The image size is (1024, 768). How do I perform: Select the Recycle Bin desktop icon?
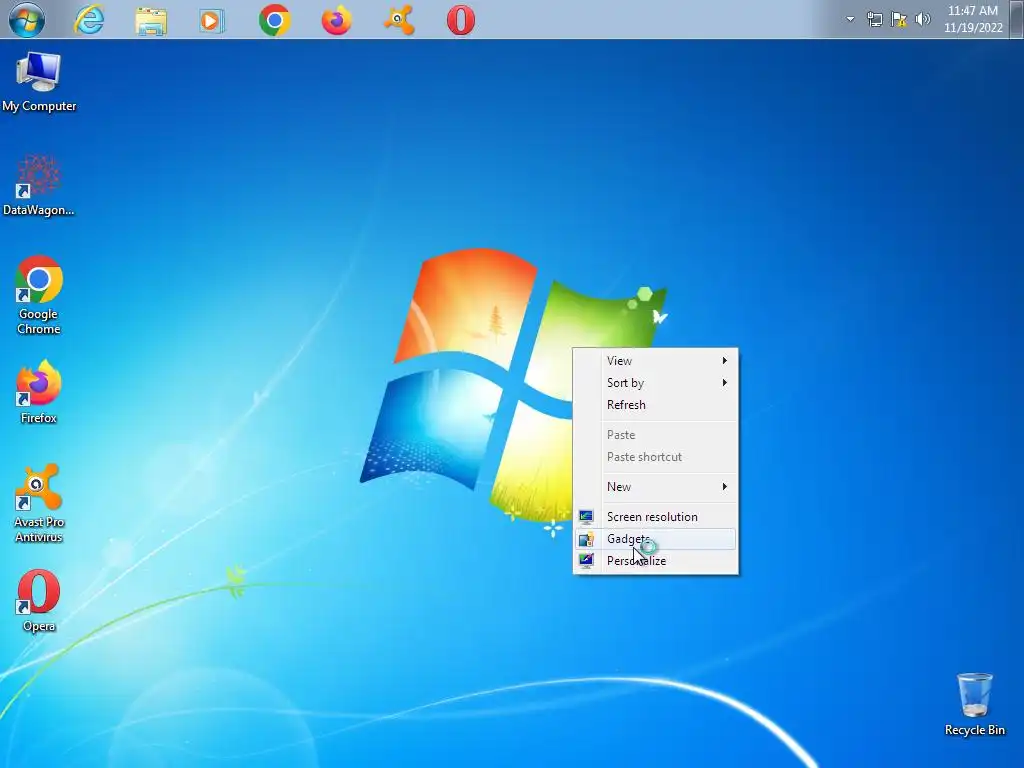(x=974, y=705)
